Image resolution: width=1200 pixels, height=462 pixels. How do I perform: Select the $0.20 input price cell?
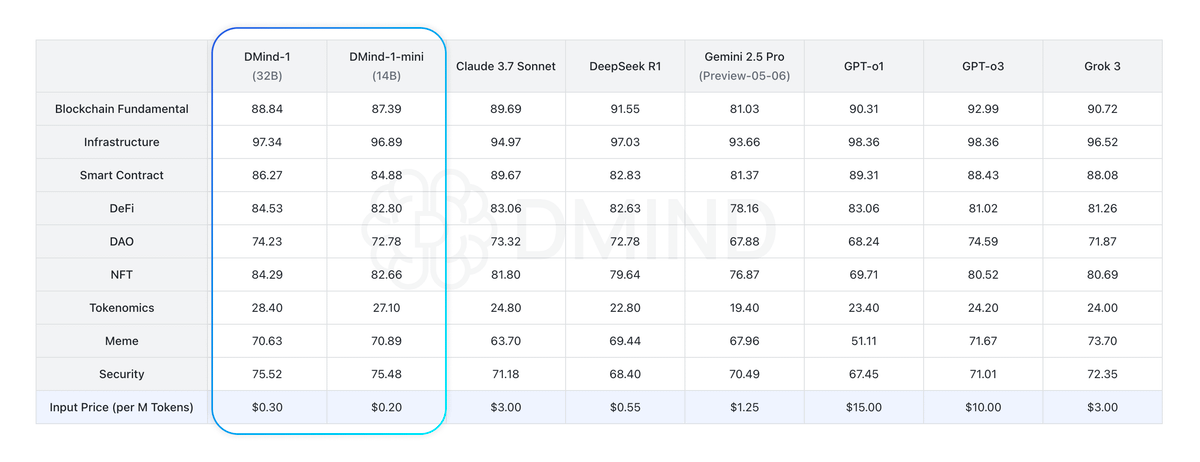click(387, 407)
